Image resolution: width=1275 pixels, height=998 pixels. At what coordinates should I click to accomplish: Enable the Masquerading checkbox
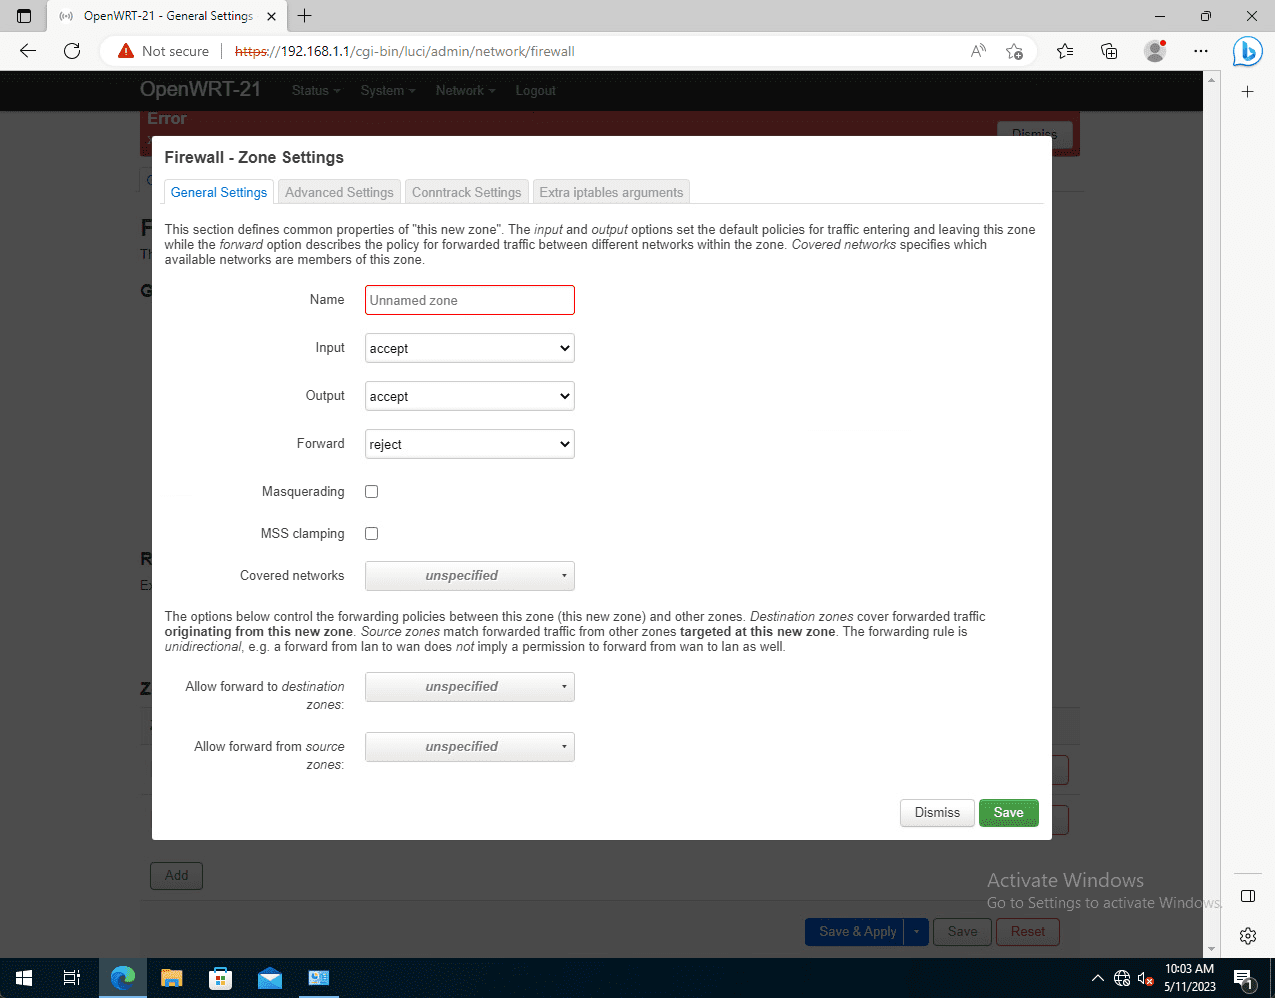(372, 491)
